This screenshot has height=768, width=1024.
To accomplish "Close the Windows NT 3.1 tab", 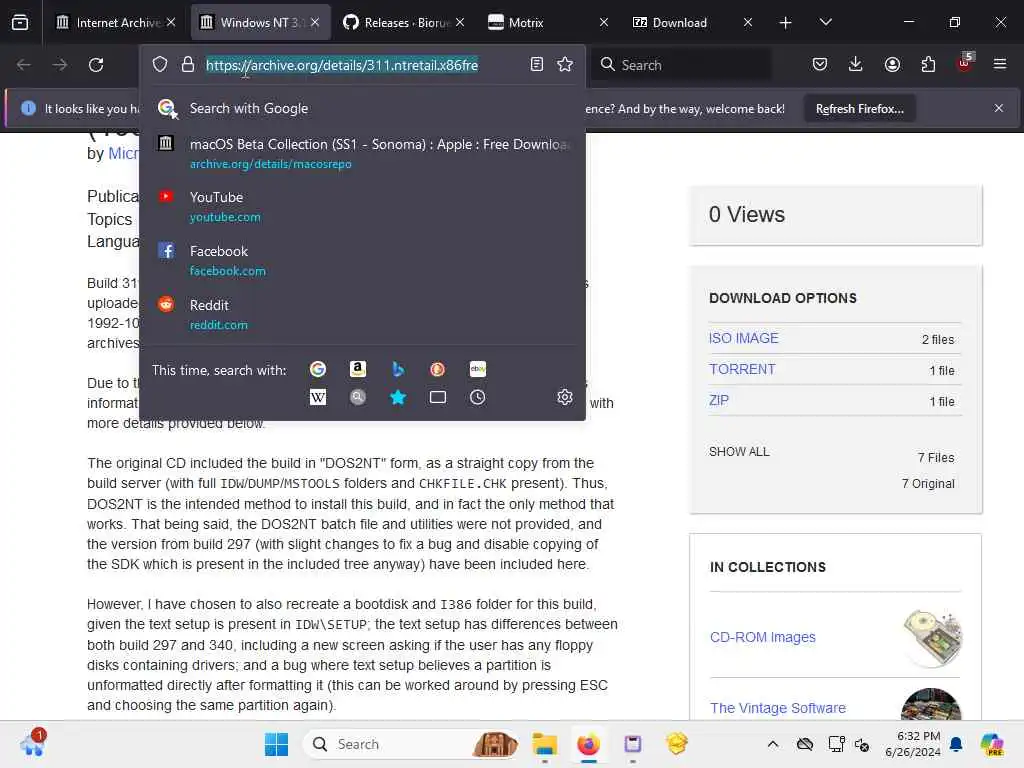I will [315, 22].
